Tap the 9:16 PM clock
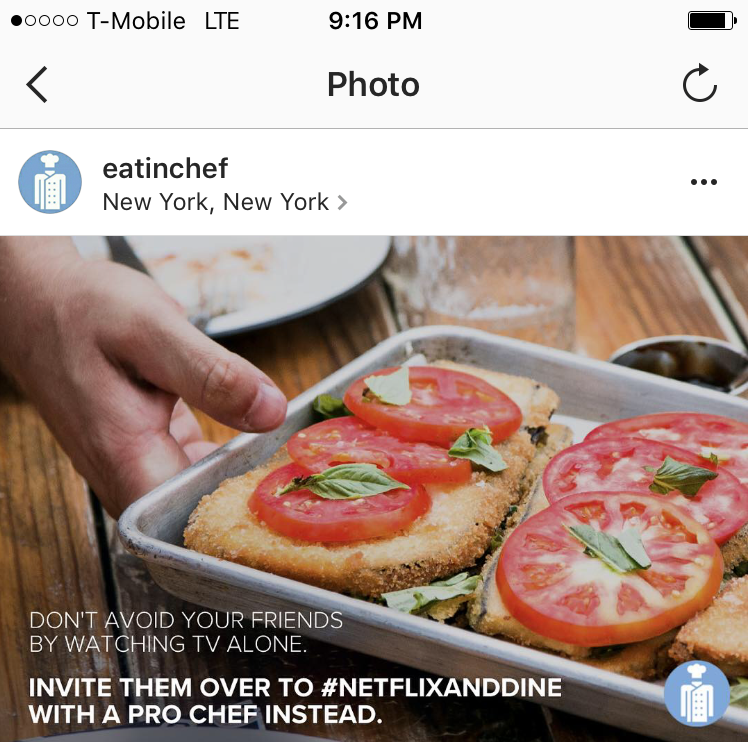748x753 pixels. [375, 21]
